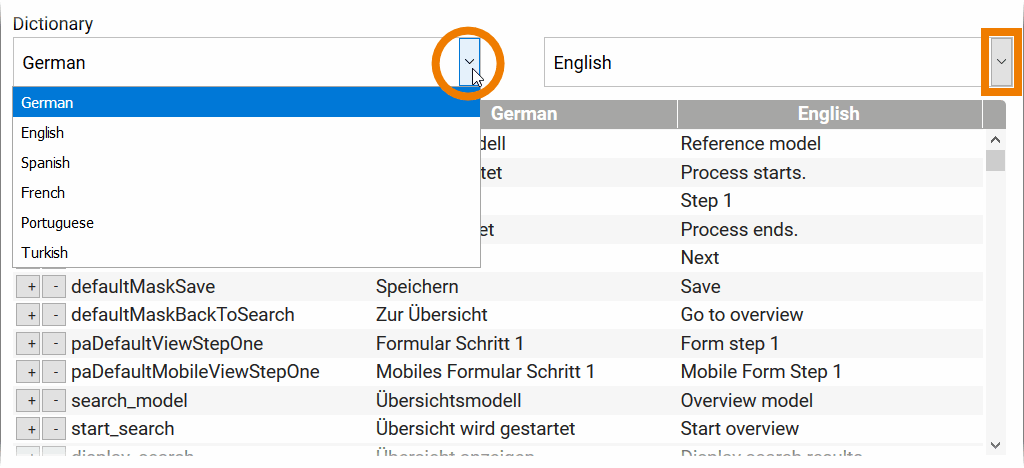
Task: Select Turkish language option
Action: point(45,253)
